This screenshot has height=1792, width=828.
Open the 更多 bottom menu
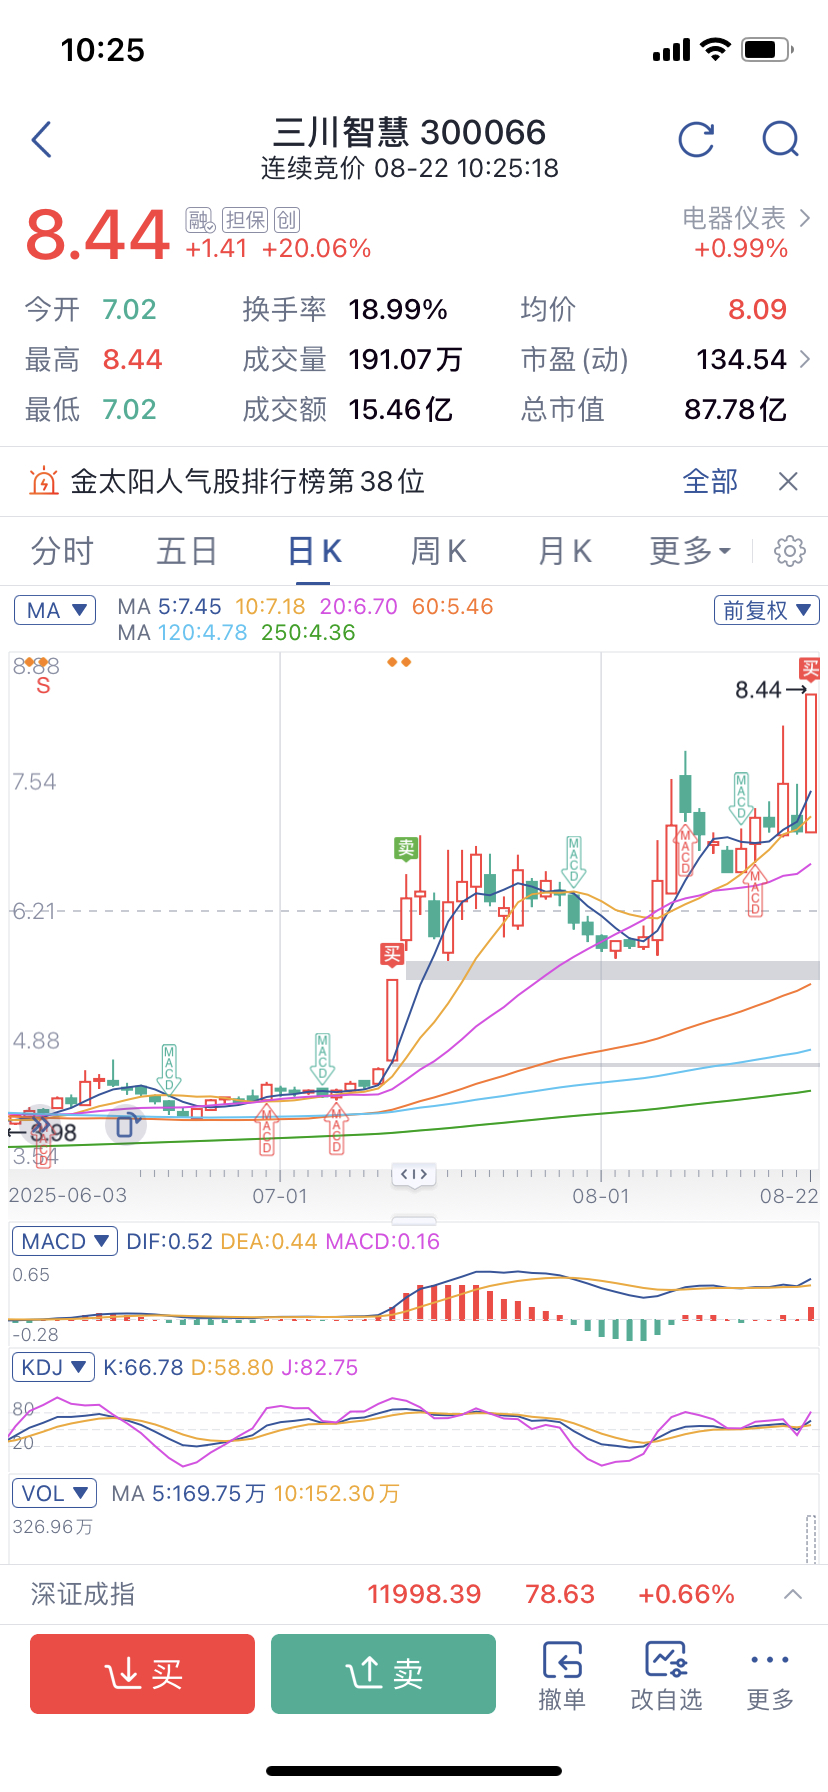tap(770, 1676)
